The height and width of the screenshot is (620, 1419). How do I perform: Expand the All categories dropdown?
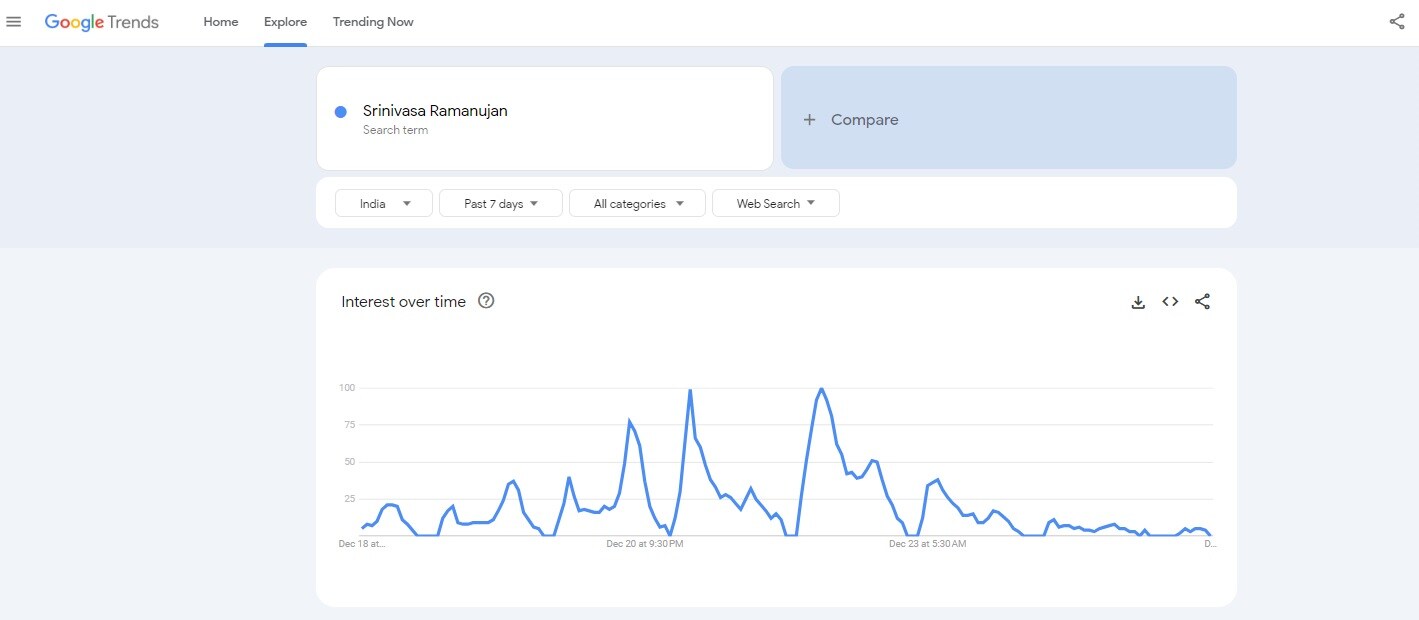[x=637, y=204]
